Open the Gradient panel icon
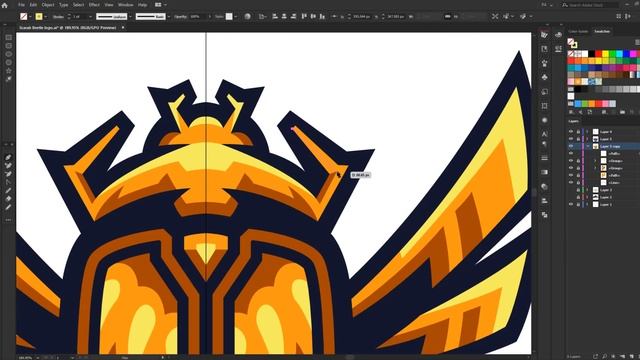The height and width of the screenshot is (360, 640). coord(544,172)
